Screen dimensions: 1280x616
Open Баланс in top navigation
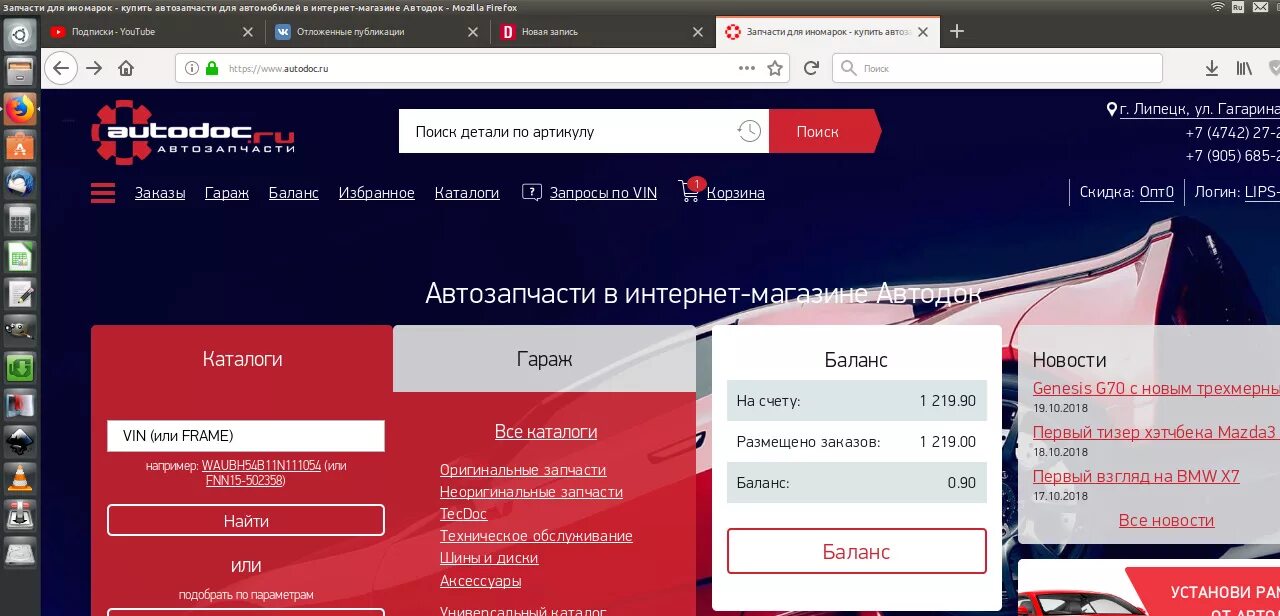(x=293, y=193)
